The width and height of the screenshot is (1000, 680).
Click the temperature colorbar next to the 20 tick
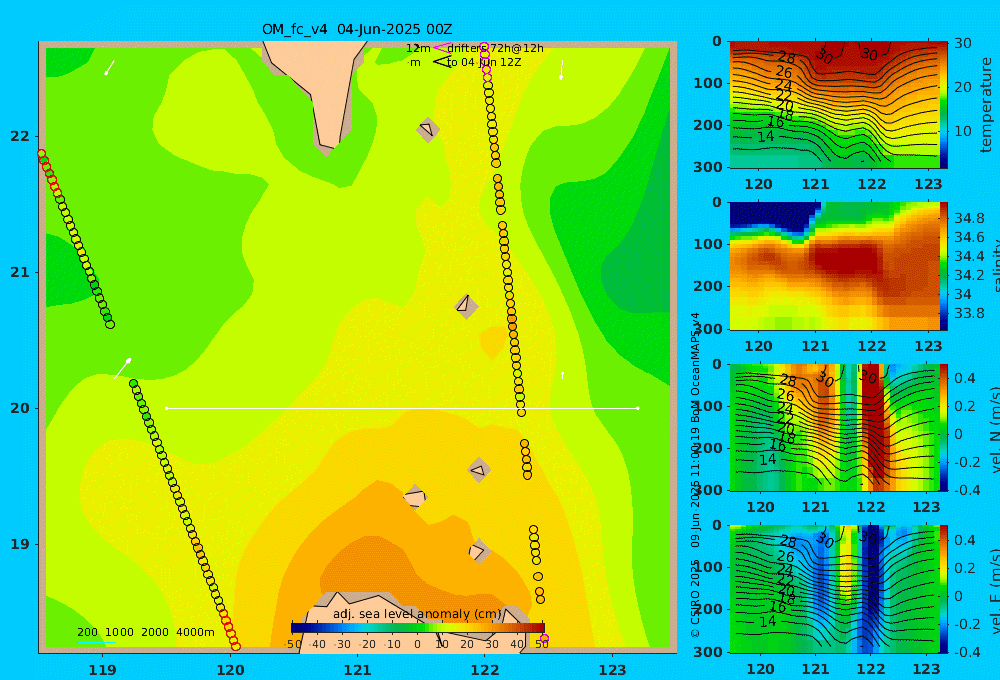944,87
